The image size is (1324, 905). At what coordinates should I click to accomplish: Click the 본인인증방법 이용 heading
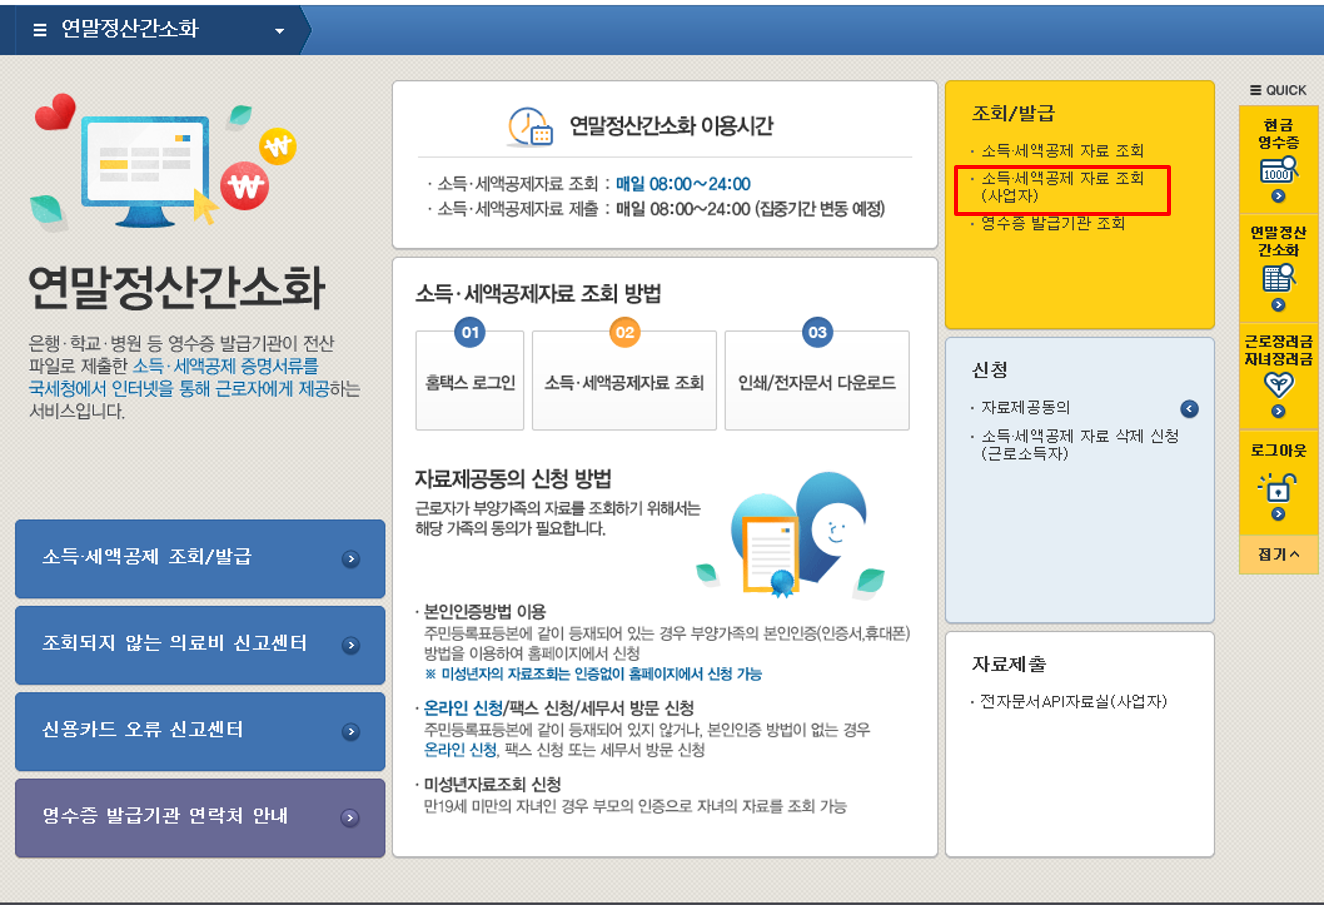click(x=485, y=612)
